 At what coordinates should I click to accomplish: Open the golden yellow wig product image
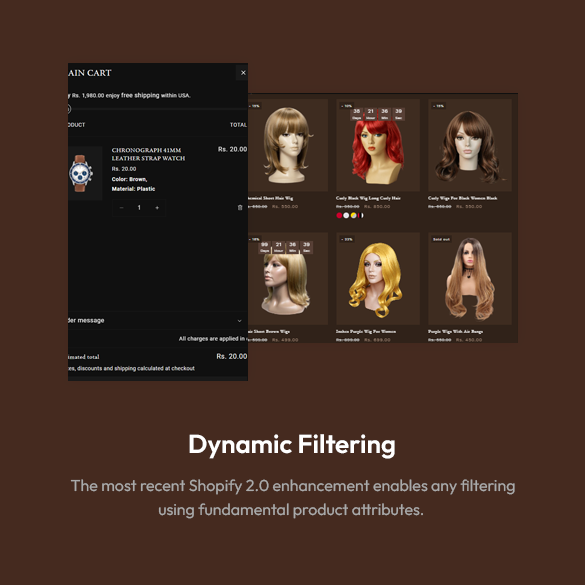click(378, 278)
